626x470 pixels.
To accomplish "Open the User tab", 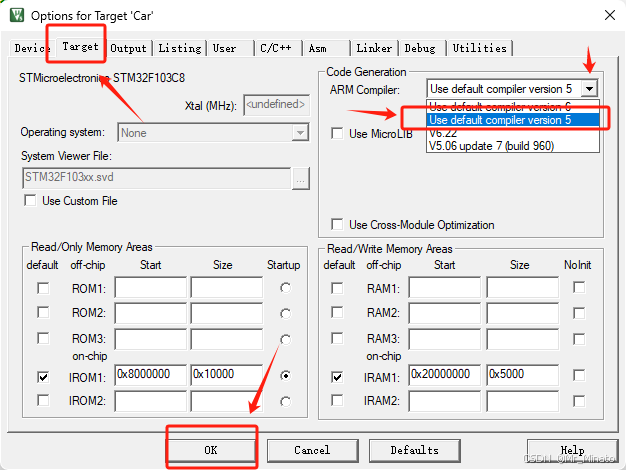I will (x=230, y=48).
